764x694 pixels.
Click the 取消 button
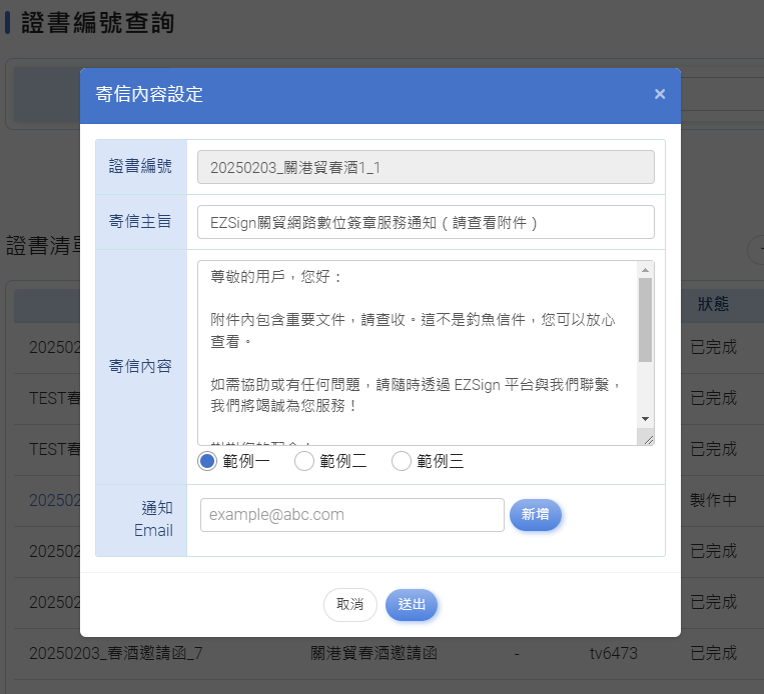(x=350, y=604)
